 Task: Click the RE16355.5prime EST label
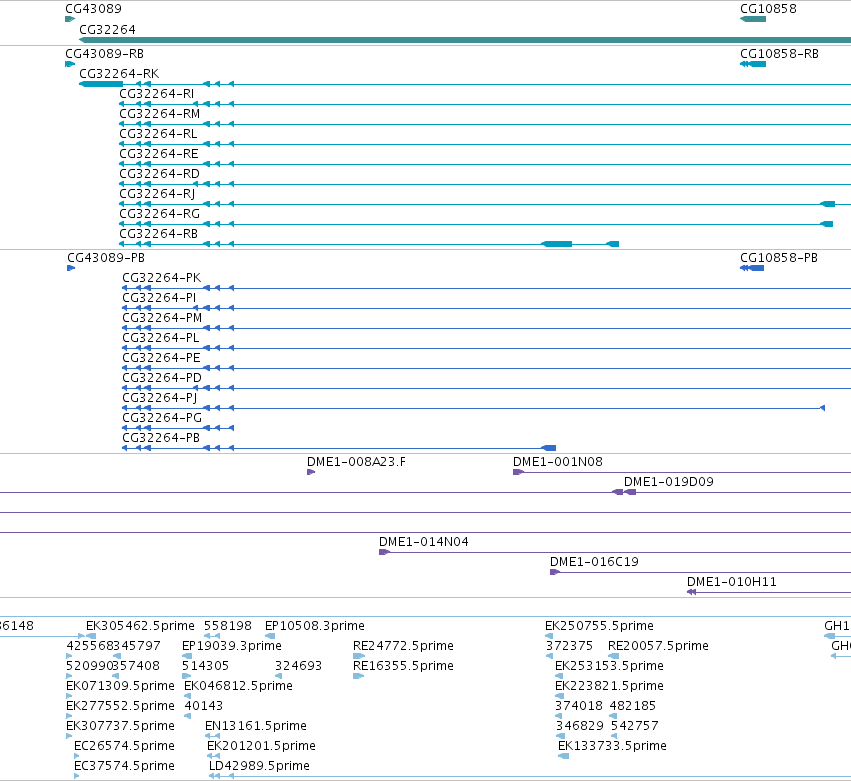403,666
